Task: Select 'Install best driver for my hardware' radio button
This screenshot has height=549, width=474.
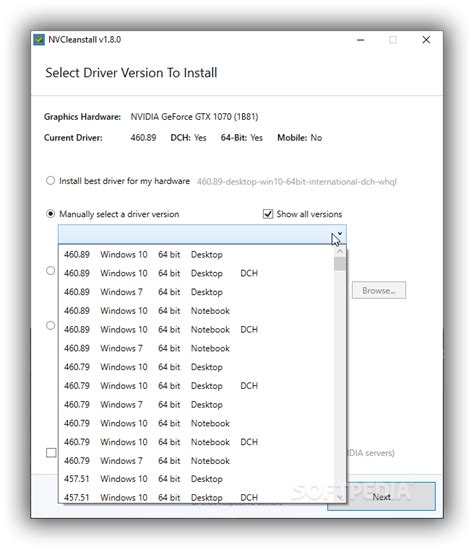Action: 50,181
